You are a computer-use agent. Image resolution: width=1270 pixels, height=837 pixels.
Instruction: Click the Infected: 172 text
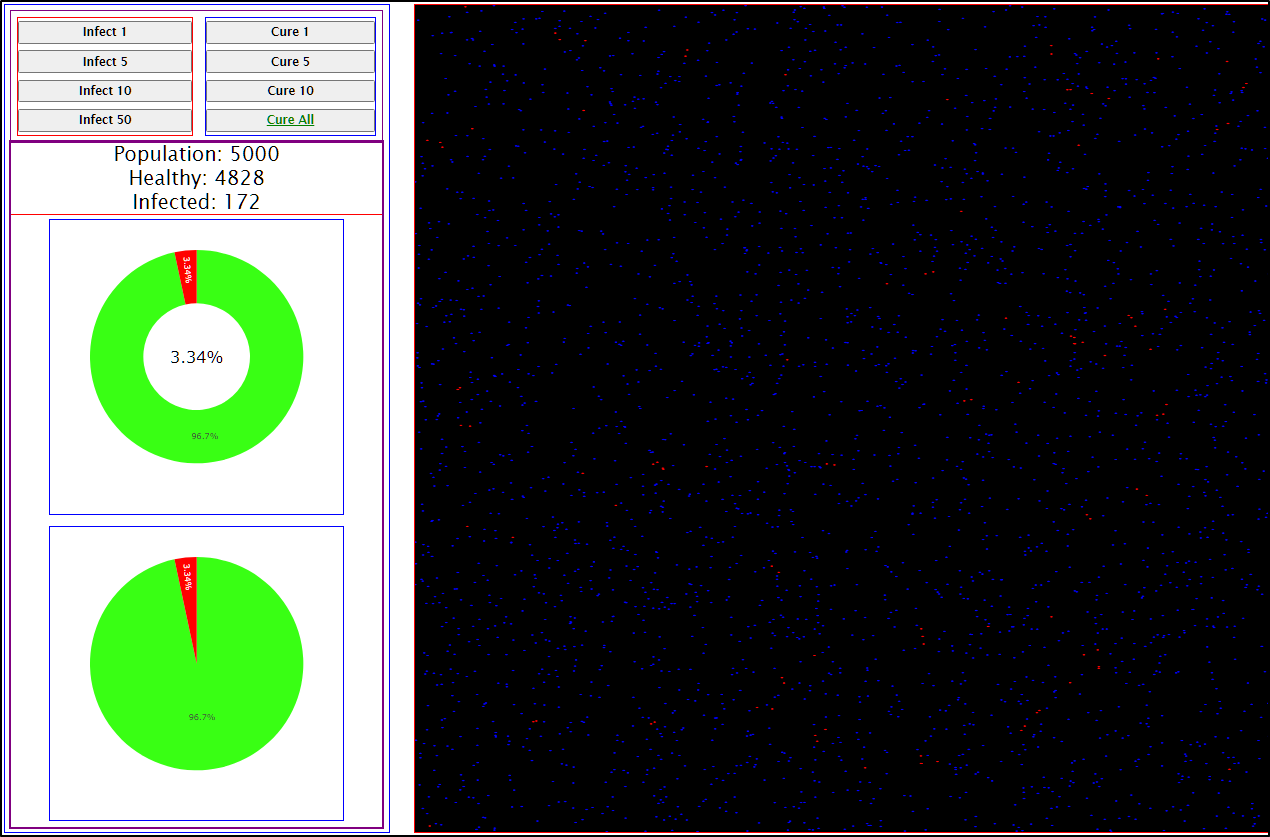pyautogui.click(x=196, y=201)
